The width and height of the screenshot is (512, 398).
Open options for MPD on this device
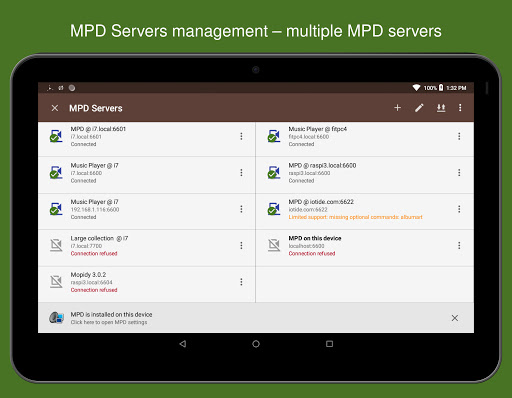[x=459, y=246]
